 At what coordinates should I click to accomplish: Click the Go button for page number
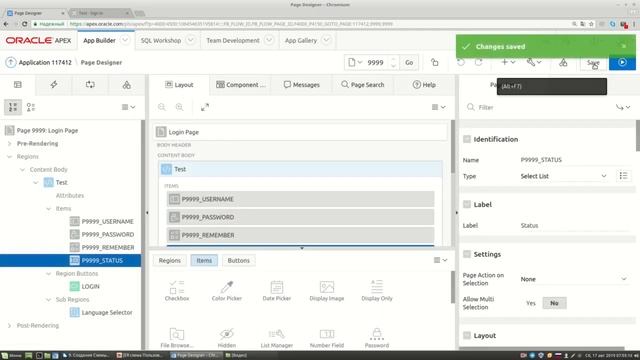pos(409,62)
